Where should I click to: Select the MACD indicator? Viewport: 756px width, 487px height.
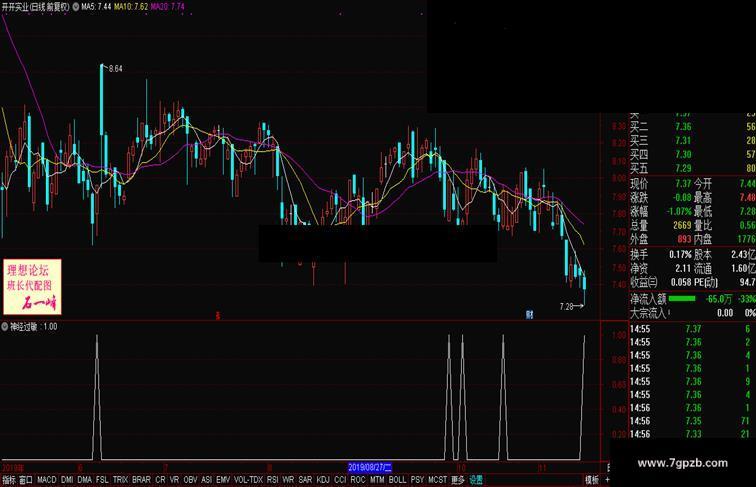pos(47,480)
